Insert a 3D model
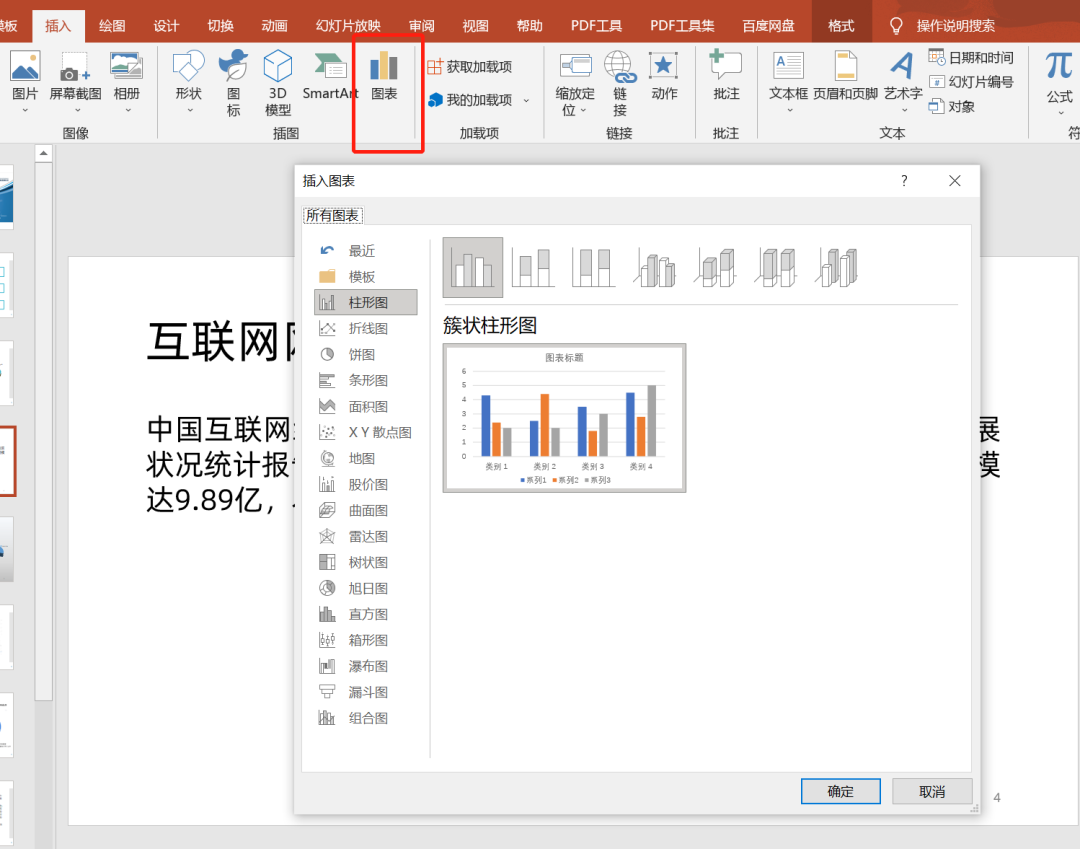Image resolution: width=1080 pixels, height=849 pixels. click(x=278, y=83)
